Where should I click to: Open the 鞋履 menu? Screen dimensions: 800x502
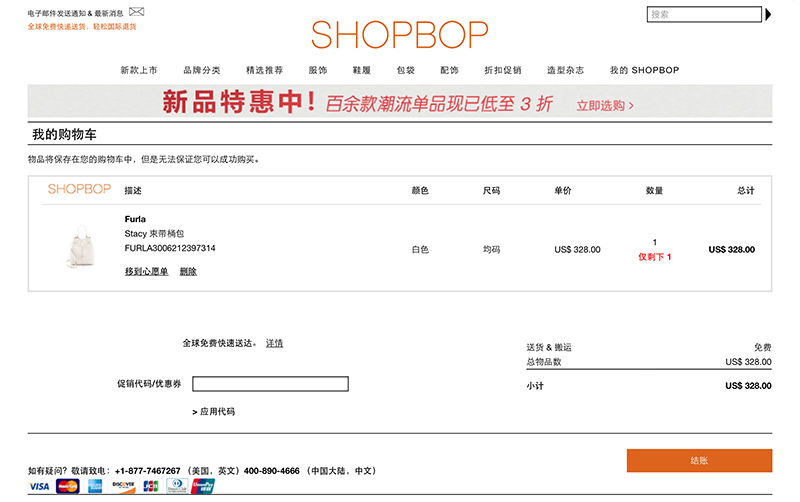(x=362, y=70)
